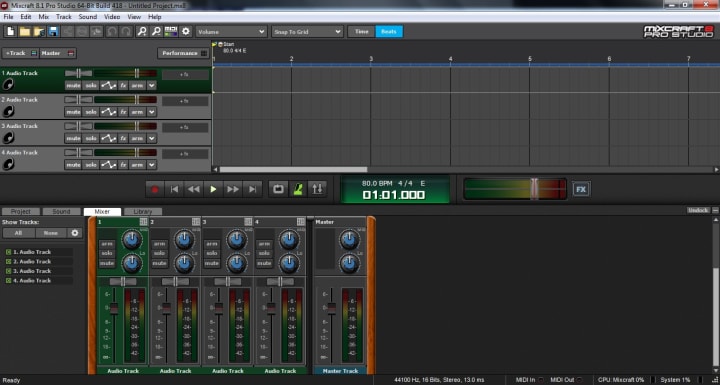Viewport: 720px width, 385px height.
Task: Click the +Track button
Action: 20,53
